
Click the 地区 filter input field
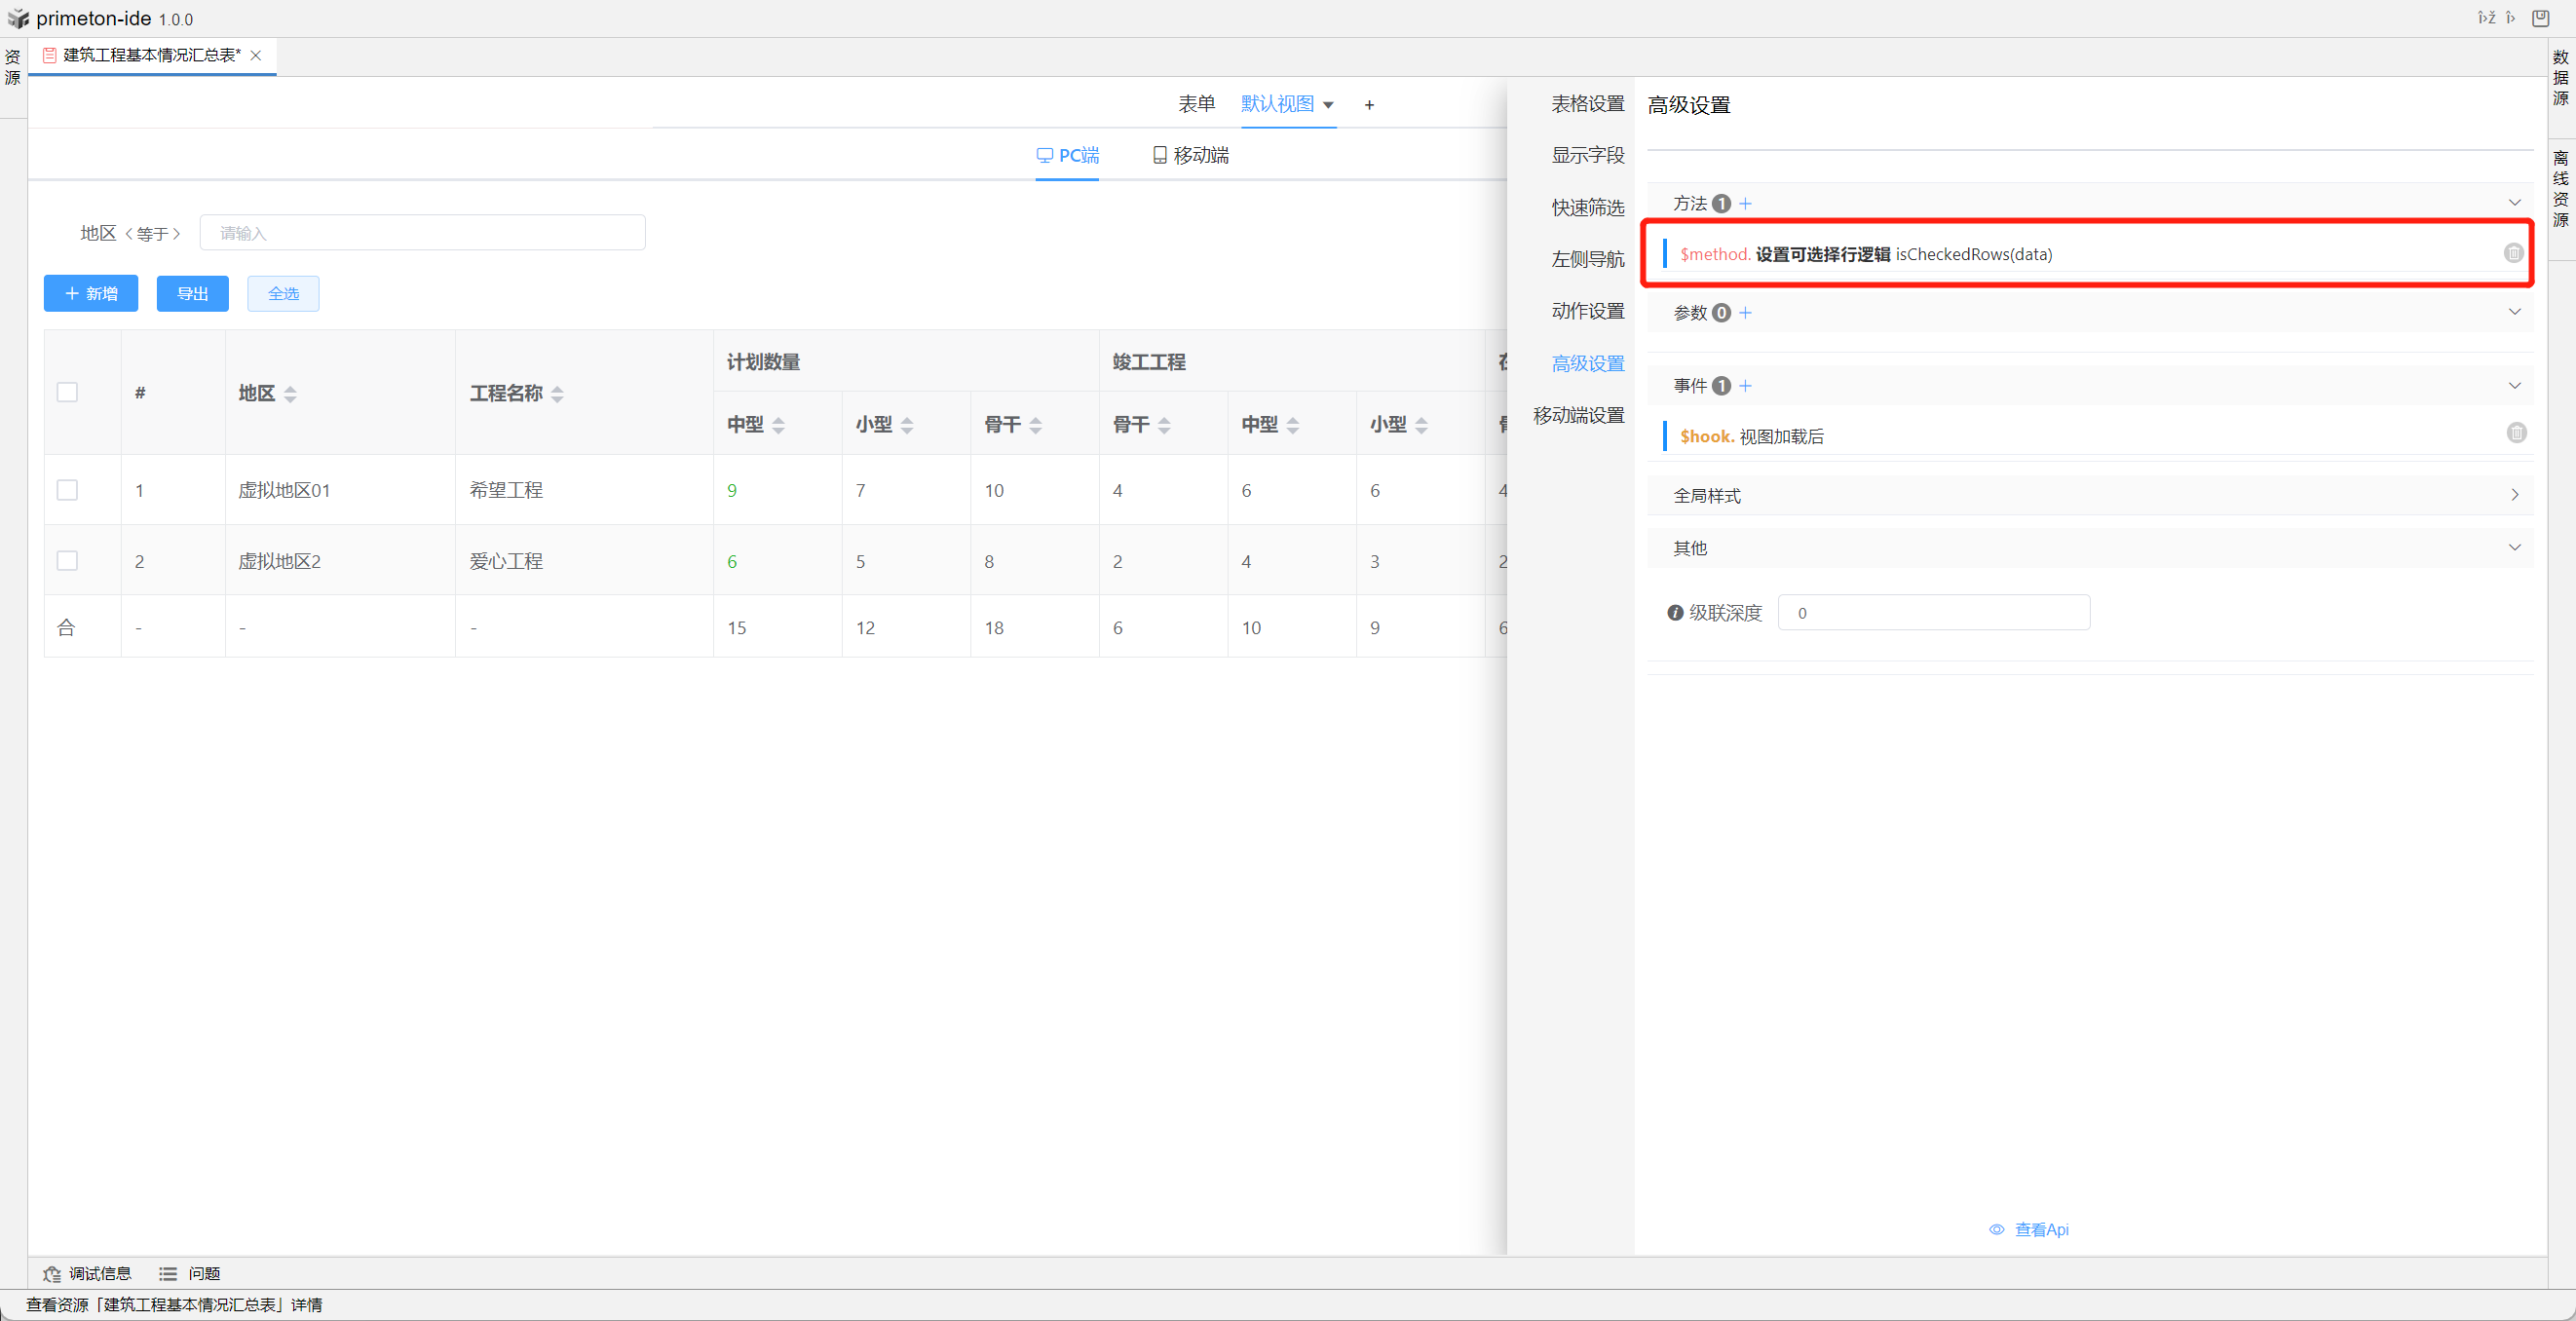point(422,233)
